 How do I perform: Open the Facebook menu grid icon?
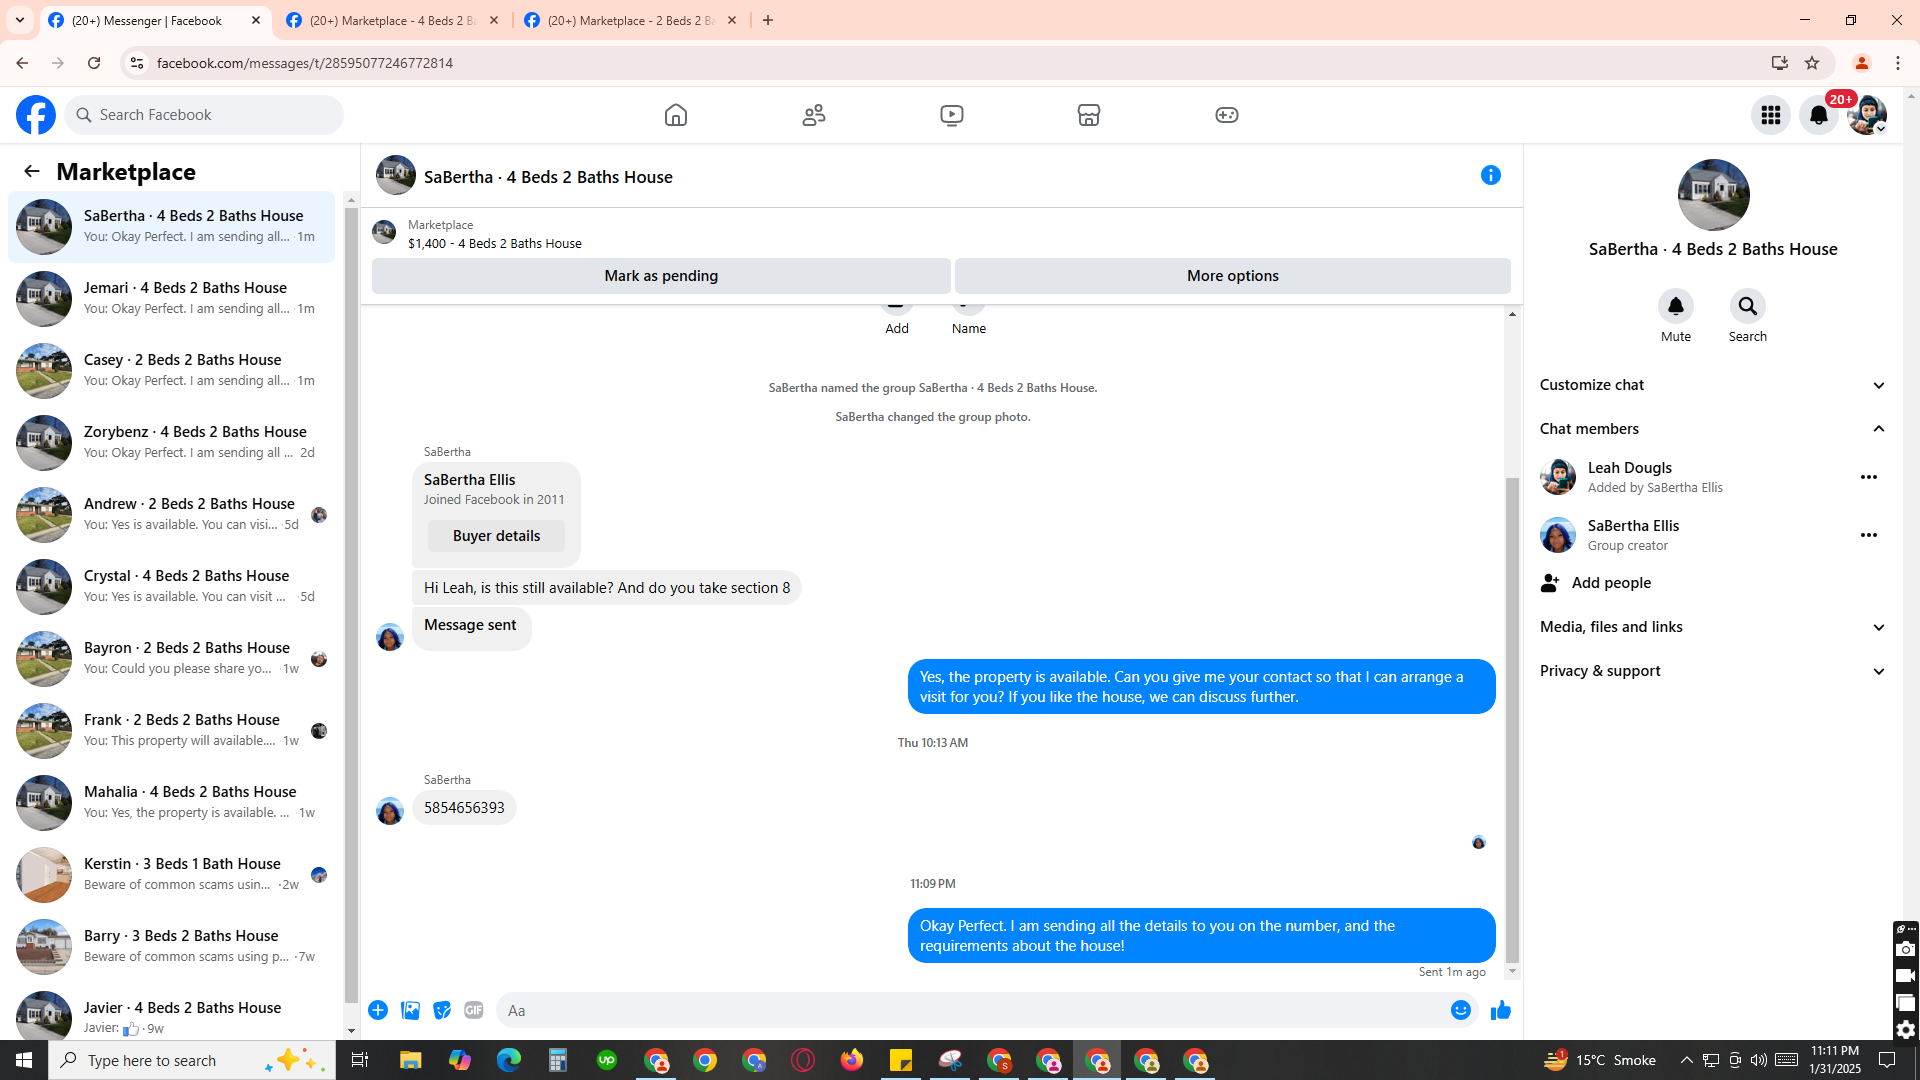coord(1771,115)
